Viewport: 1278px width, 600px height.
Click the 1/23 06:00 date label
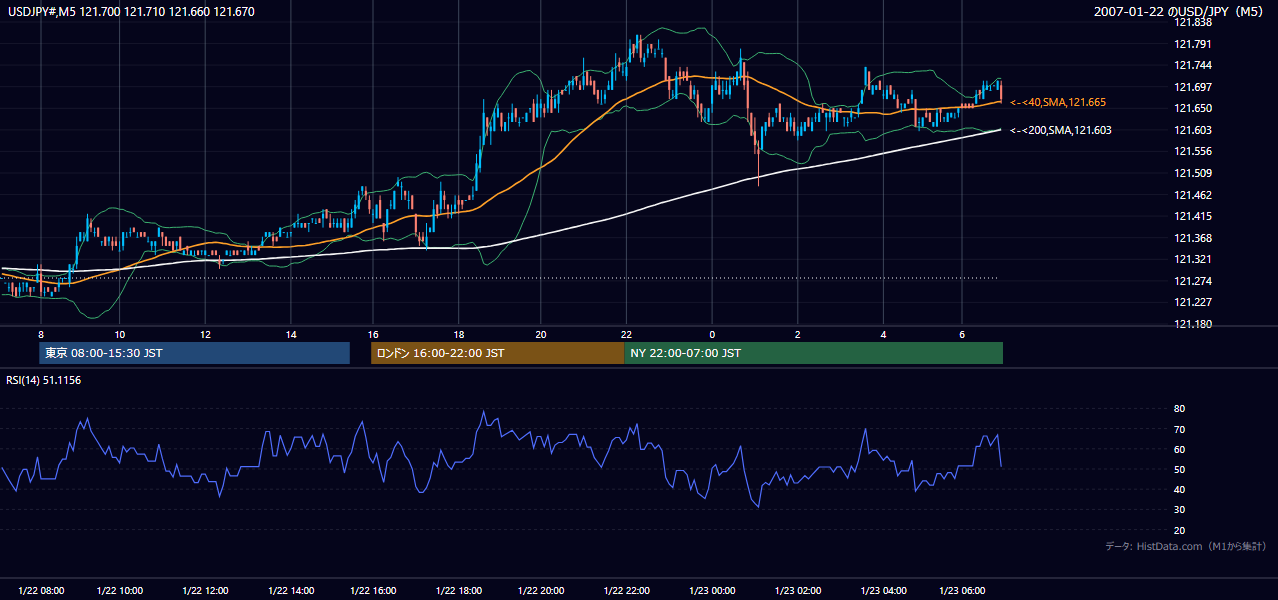point(962,590)
